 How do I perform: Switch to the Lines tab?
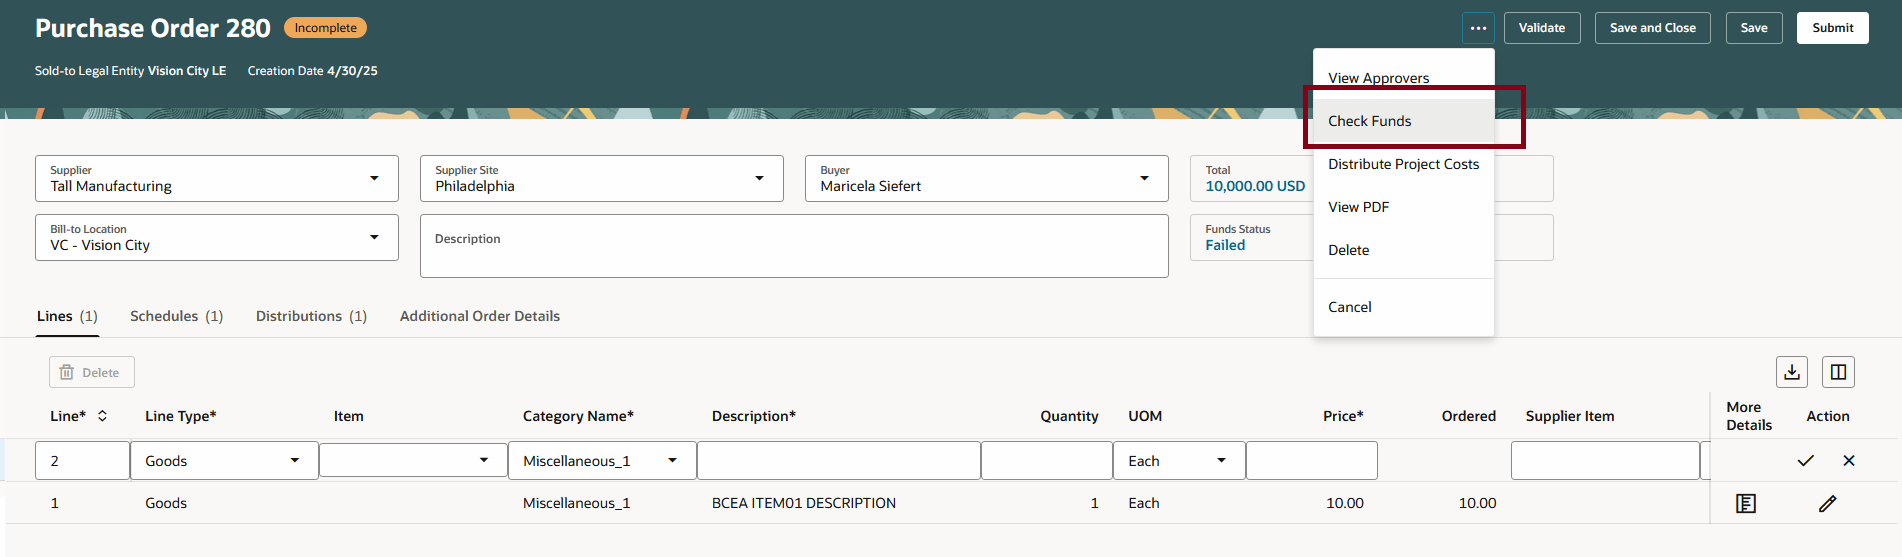[x=67, y=316]
